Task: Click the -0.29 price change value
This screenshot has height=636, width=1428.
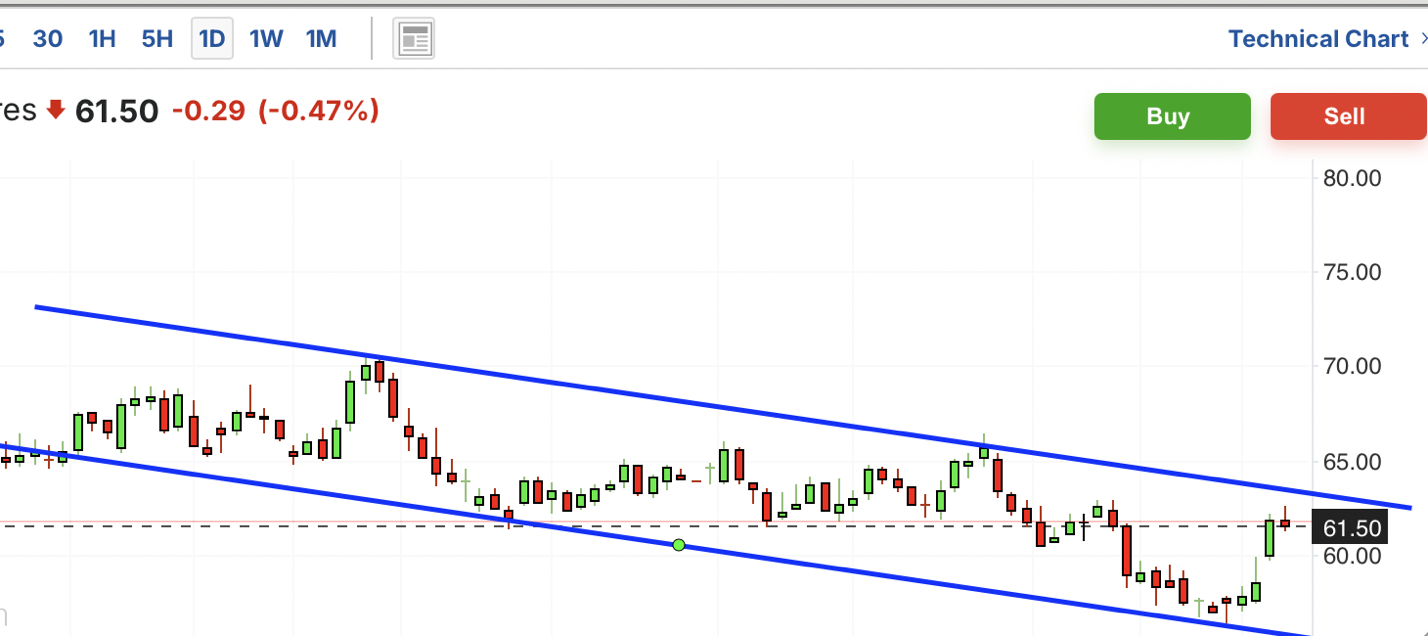Action: 208,111
